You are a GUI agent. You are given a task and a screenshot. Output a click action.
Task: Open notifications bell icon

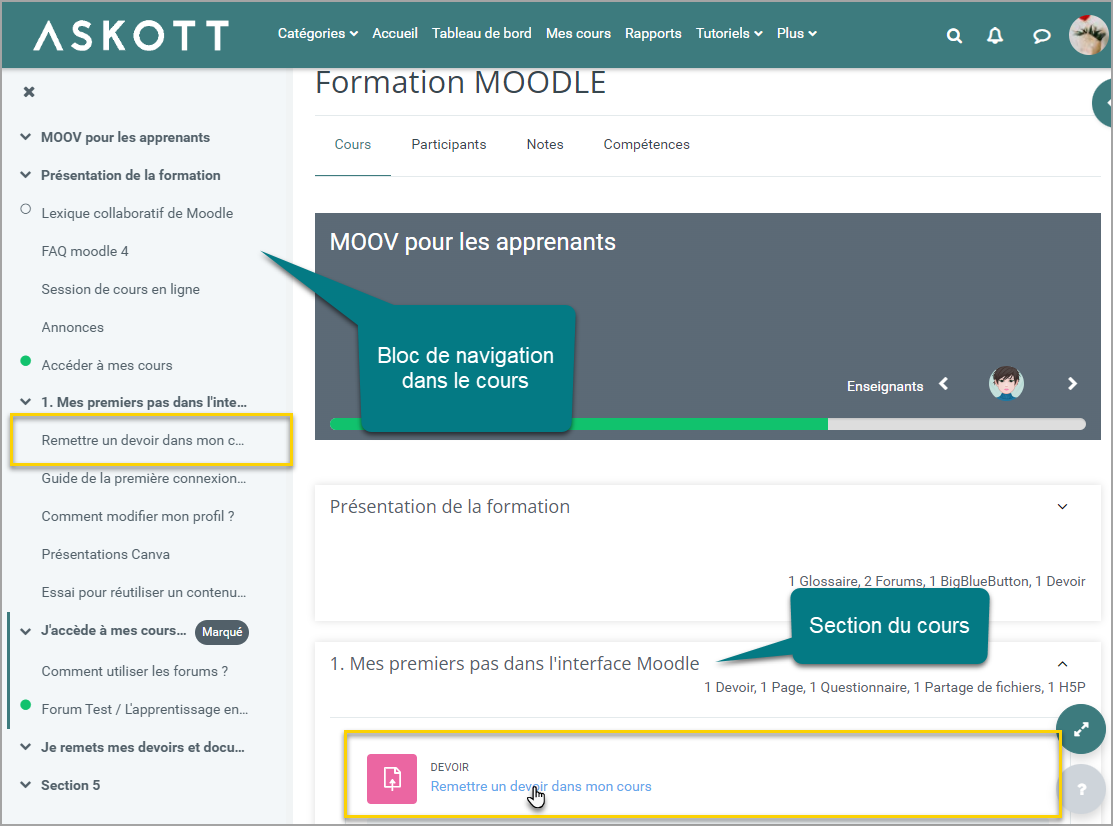(995, 35)
